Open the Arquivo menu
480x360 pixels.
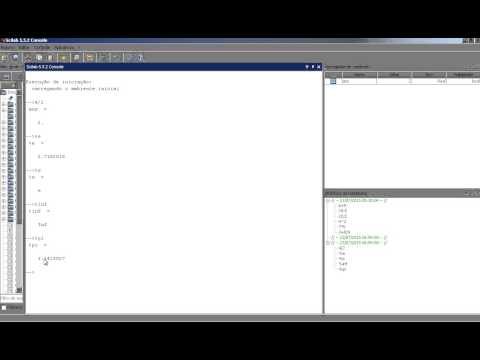tap(7, 48)
